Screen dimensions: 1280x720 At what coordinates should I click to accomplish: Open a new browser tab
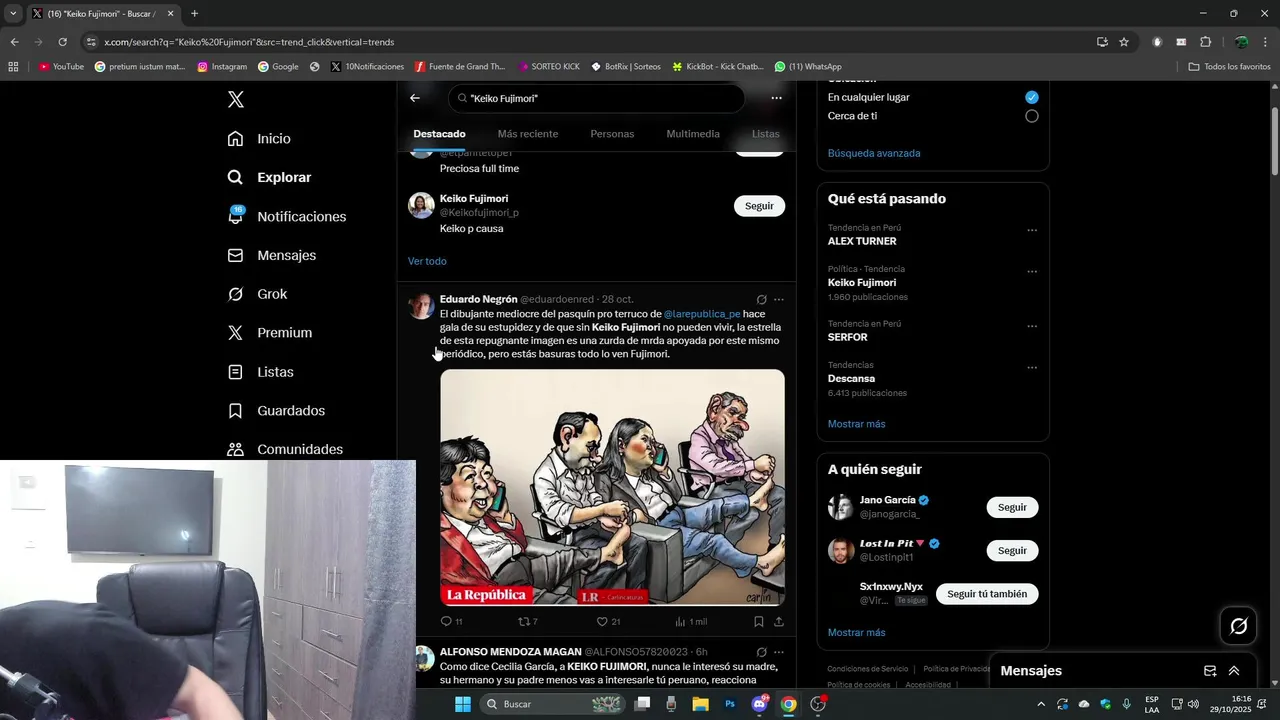pos(194,13)
